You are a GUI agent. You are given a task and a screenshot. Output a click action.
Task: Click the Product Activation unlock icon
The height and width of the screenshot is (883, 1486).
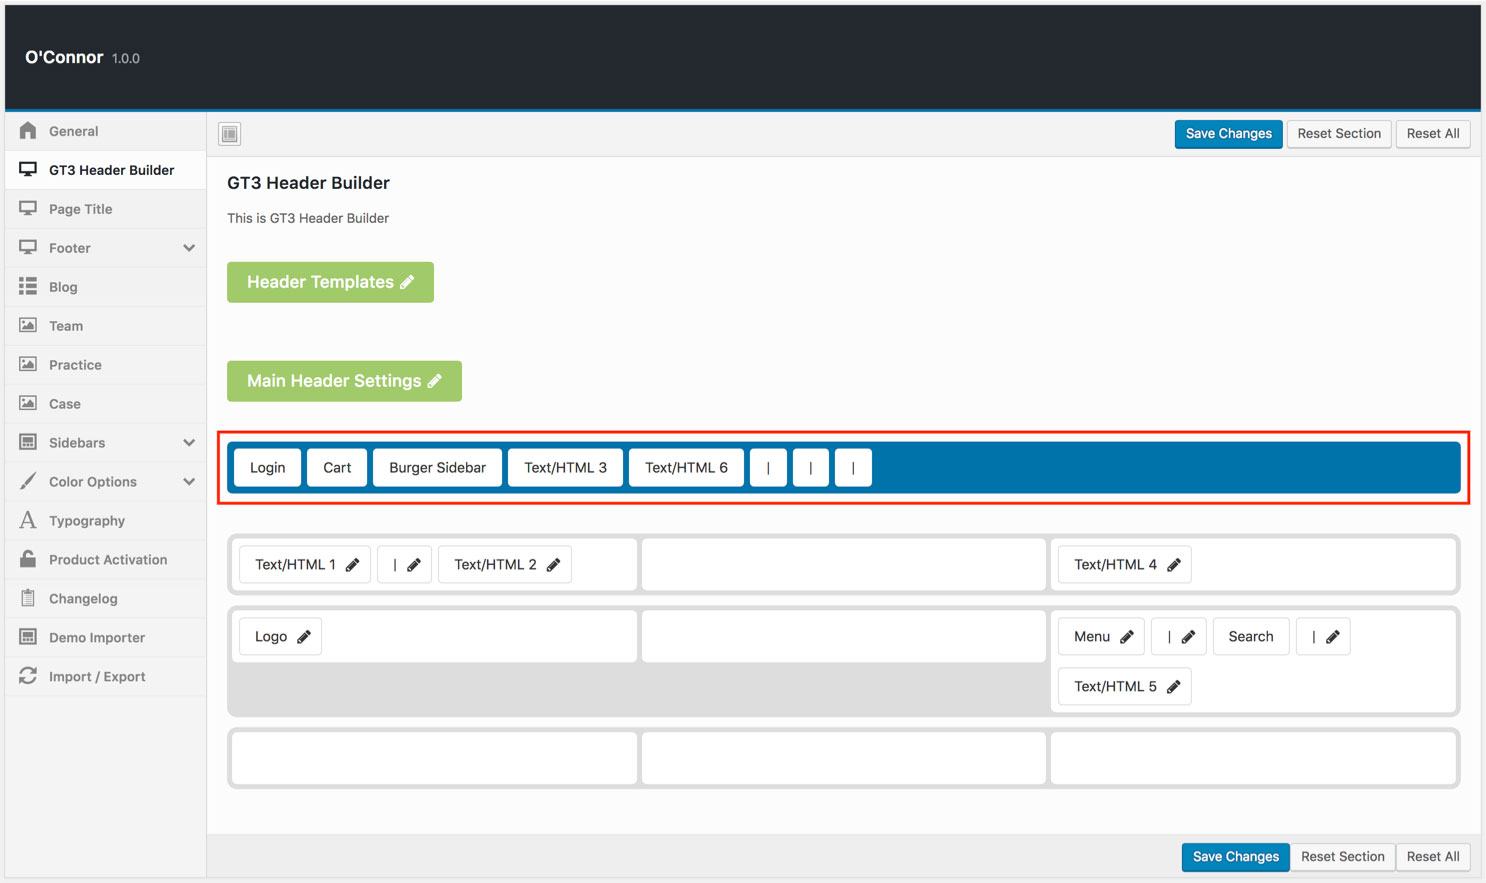28,560
